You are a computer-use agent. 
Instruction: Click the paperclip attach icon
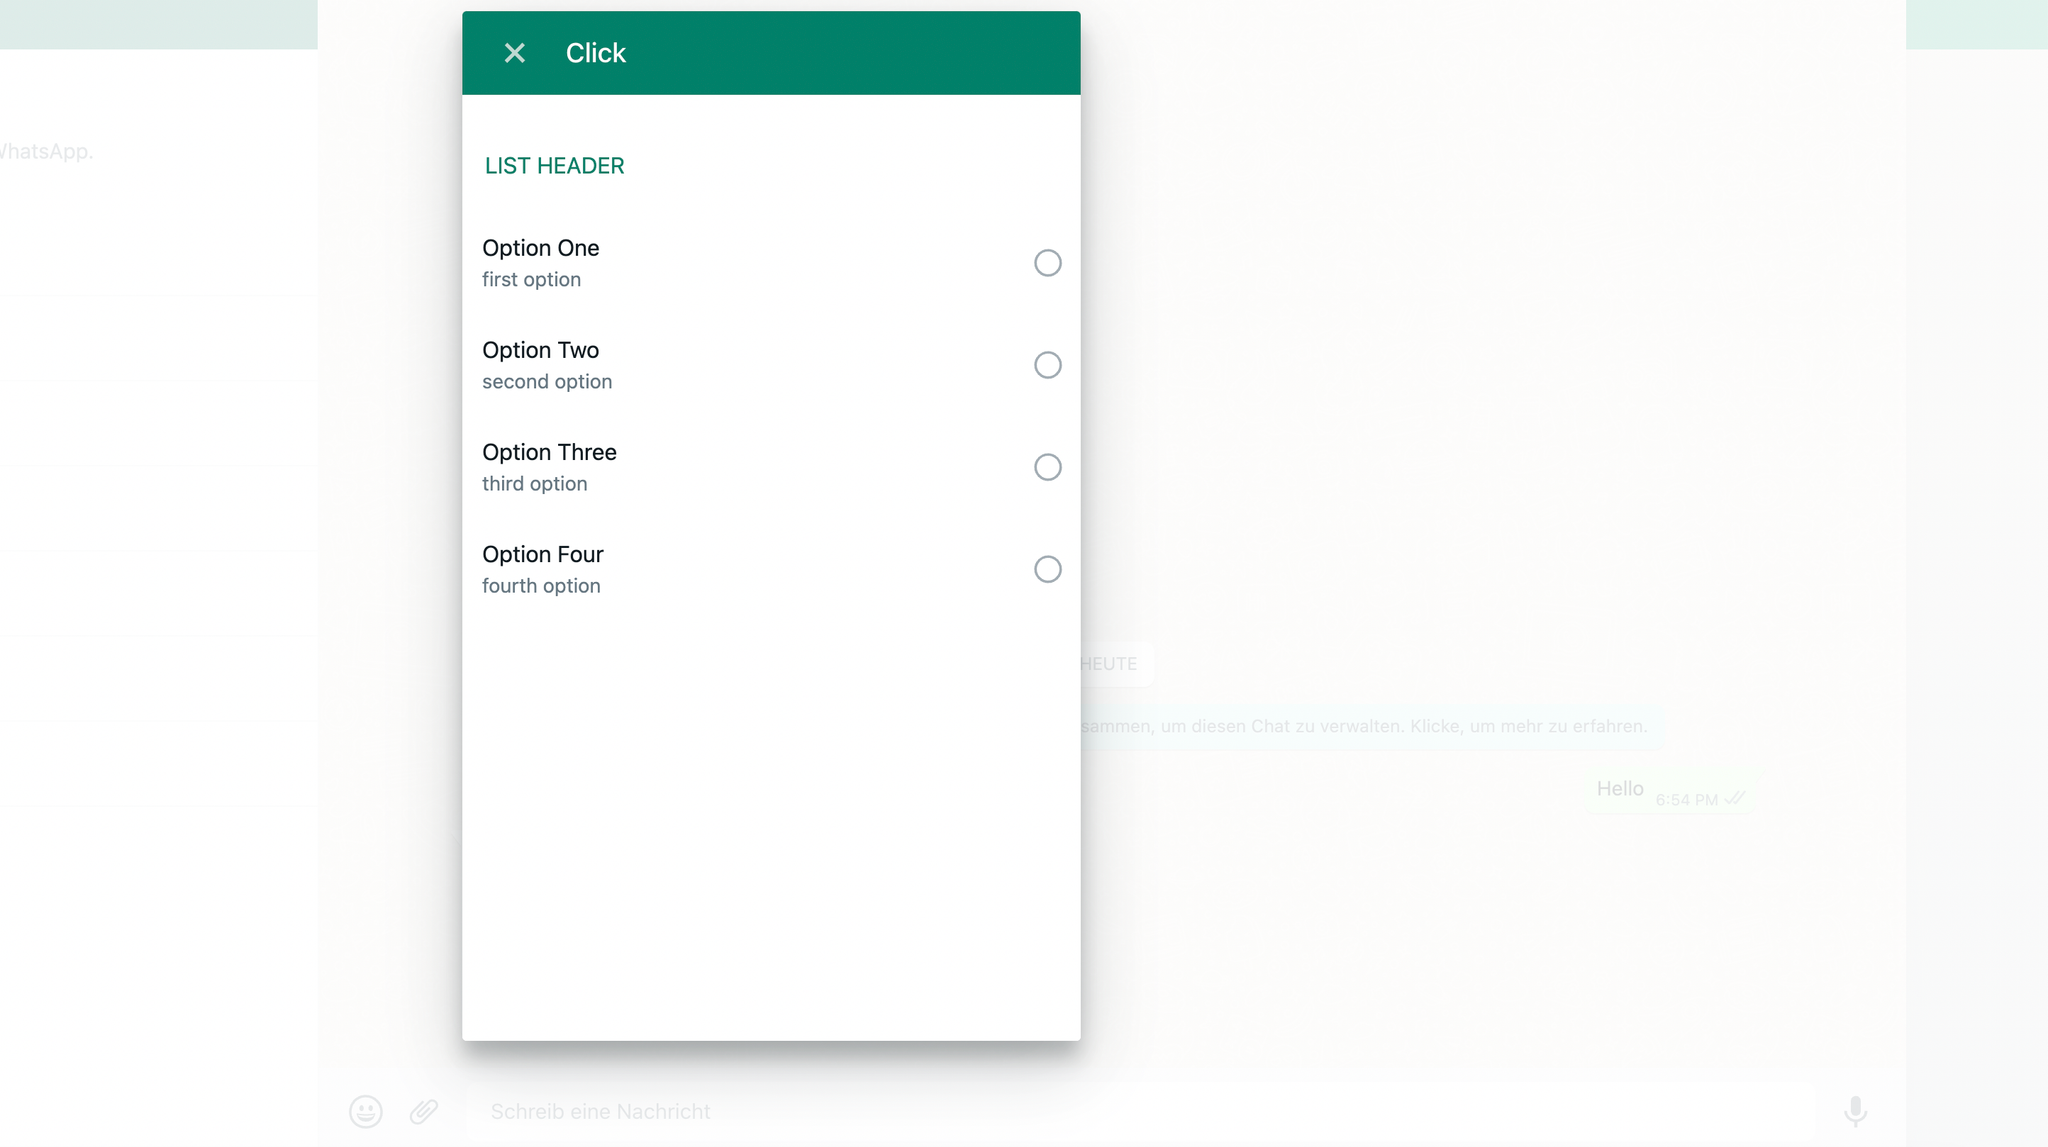pyautogui.click(x=424, y=1111)
